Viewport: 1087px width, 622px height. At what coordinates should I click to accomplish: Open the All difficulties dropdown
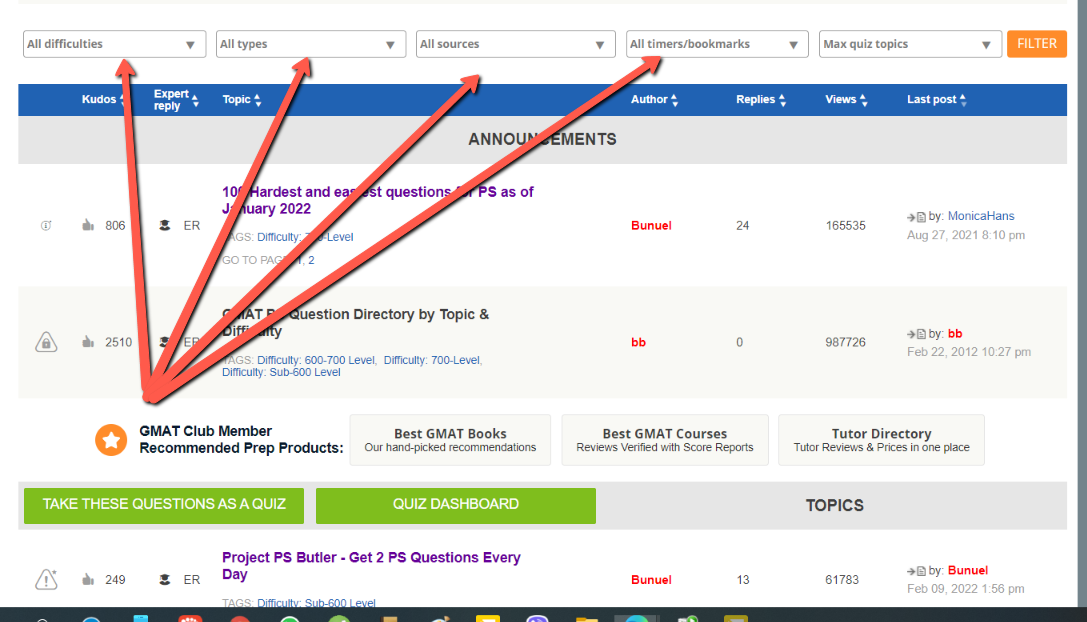pyautogui.click(x=114, y=44)
